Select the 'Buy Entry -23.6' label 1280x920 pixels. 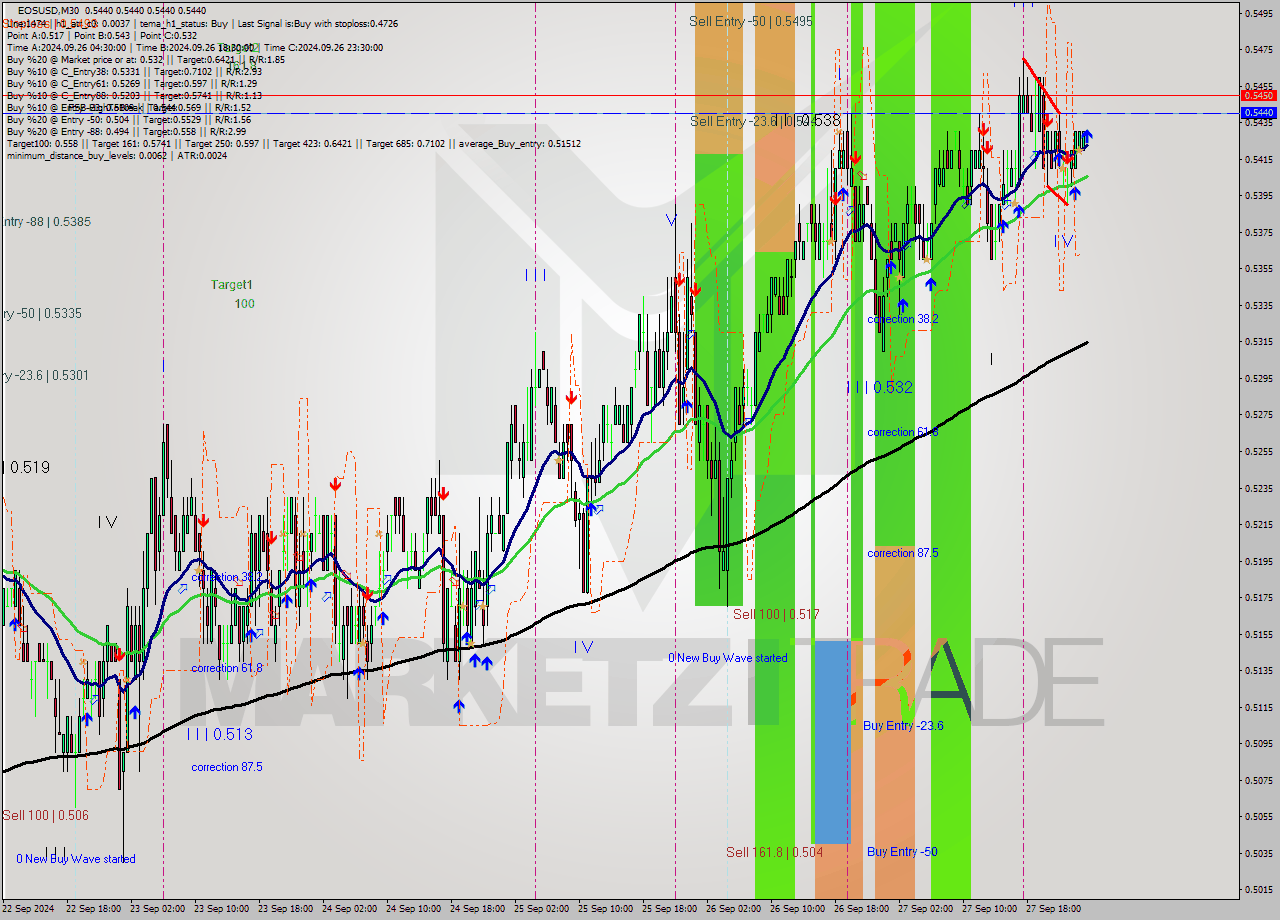pyautogui.click(x=903, y=726)
